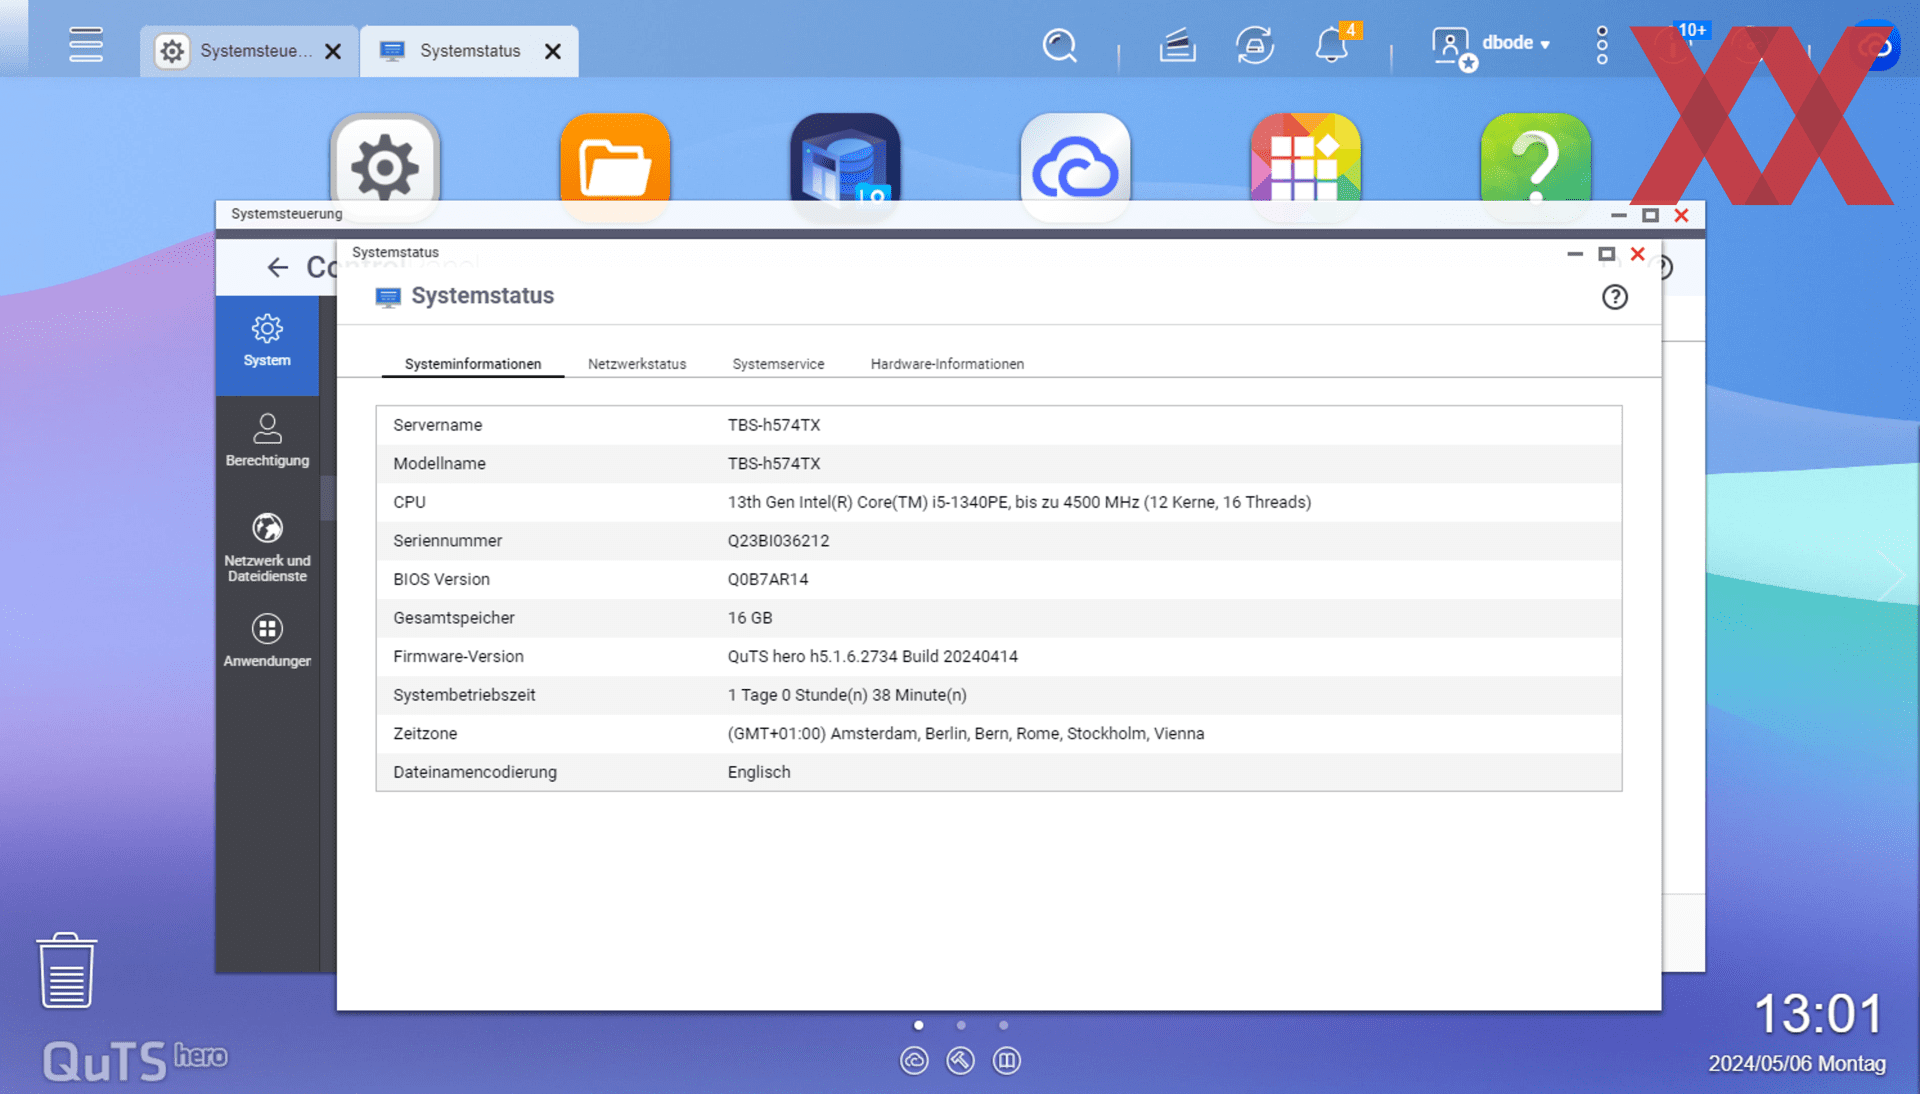
Task: Open Systeminformationen tab
Action: tap(473, 364)
